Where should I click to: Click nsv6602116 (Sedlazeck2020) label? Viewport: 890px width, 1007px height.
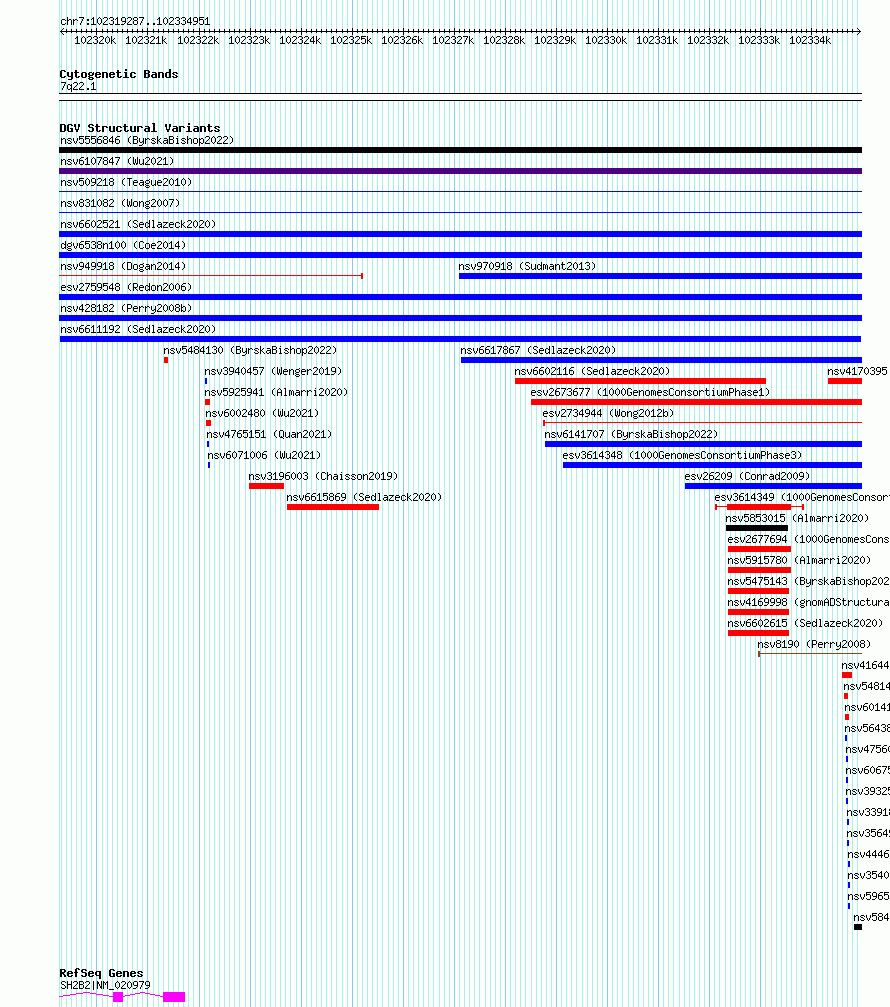click(592, 371)
